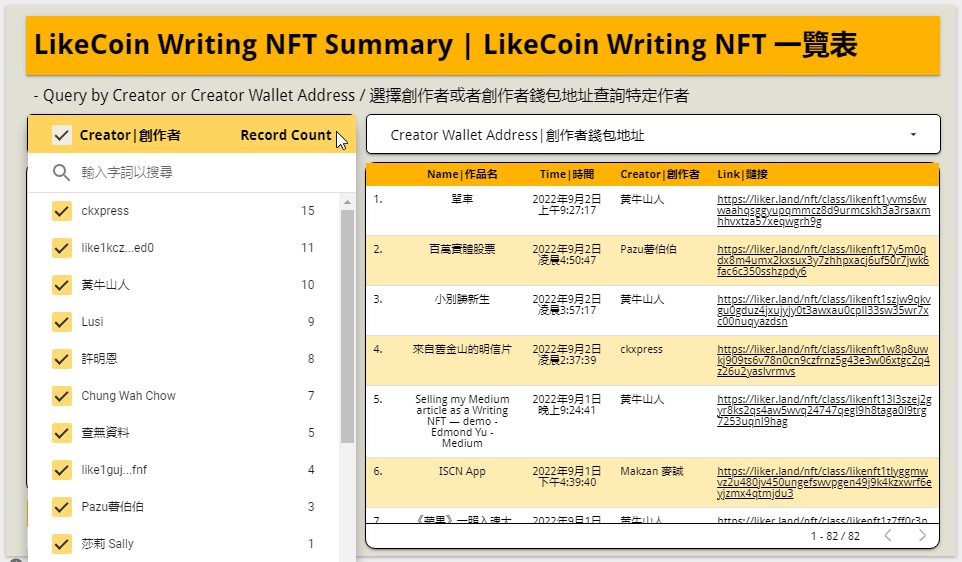The image size is (962, 562).
Task: Uncheck the Lusi creator checkbox
Action: [61, 322]
